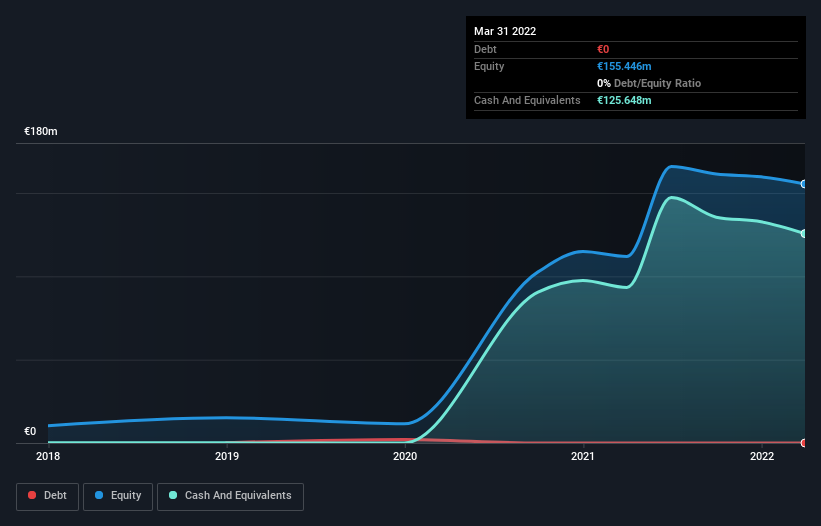The height and width of the screenshot is (526, 821).
Task: Click the Debt row label in tooltip
Action: (x=485, y=49)
